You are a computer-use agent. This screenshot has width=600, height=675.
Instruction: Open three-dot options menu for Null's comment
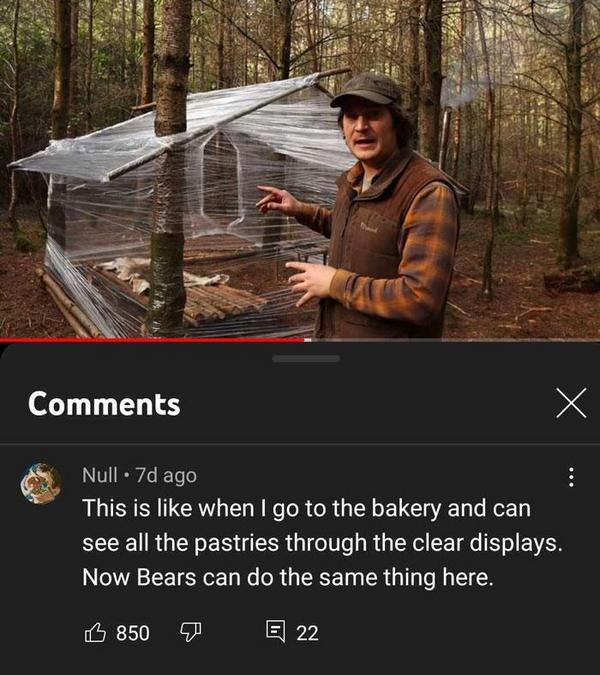(x=571, y=477)
